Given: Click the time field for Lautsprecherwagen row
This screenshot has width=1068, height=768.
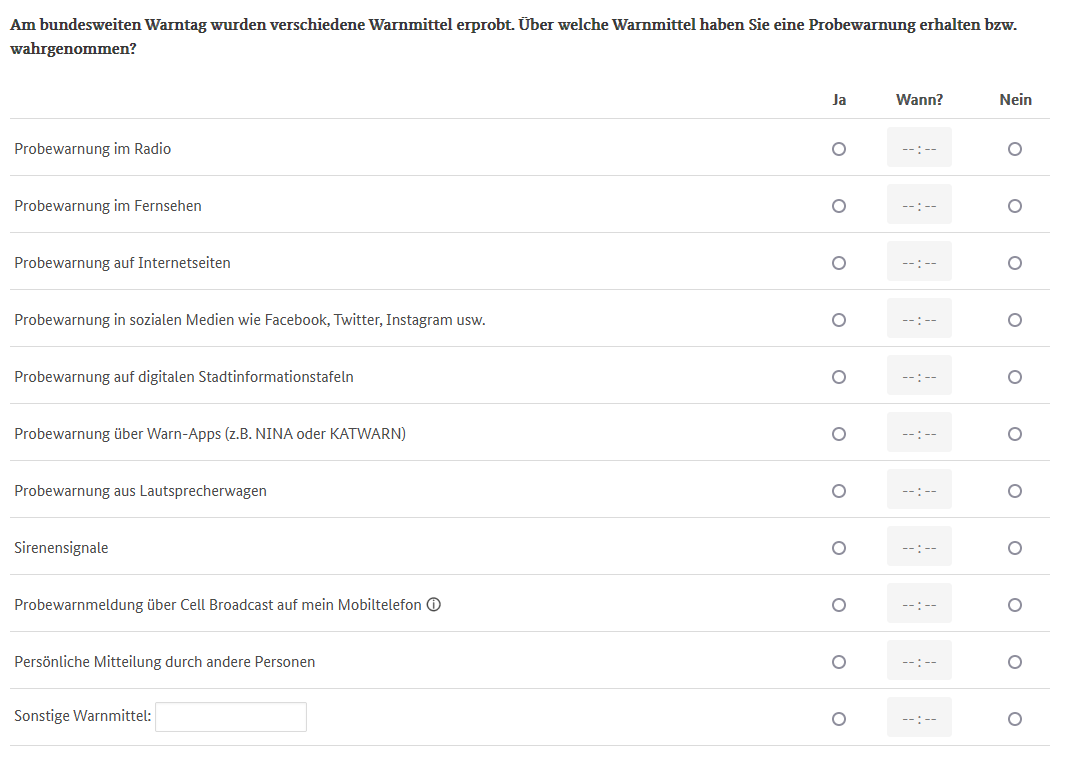Looking at the screenshot, I should [x=918, y=489].
